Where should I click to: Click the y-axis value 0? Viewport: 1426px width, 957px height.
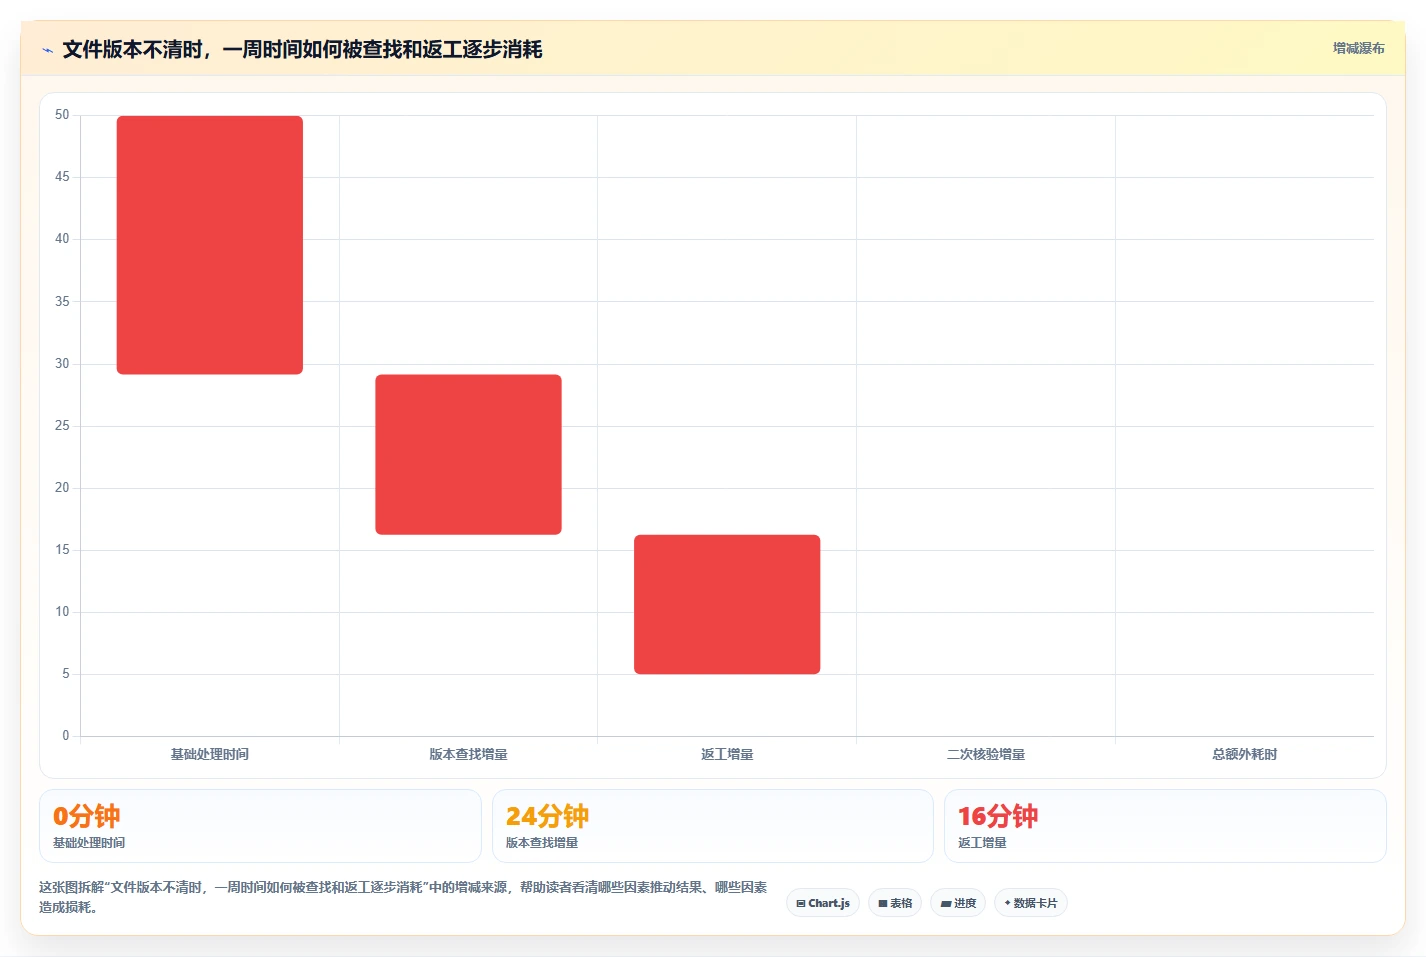66,736
